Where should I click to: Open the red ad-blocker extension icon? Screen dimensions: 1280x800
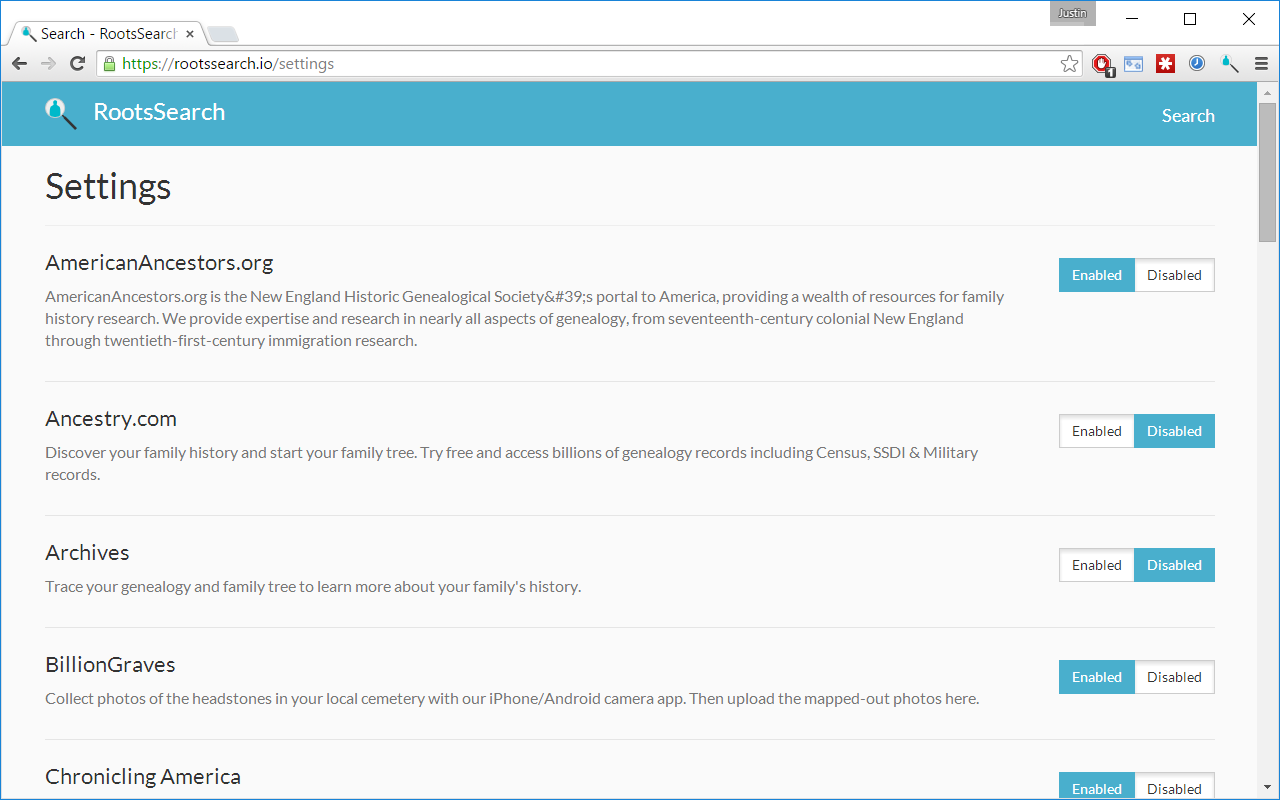coord(1103,65)
